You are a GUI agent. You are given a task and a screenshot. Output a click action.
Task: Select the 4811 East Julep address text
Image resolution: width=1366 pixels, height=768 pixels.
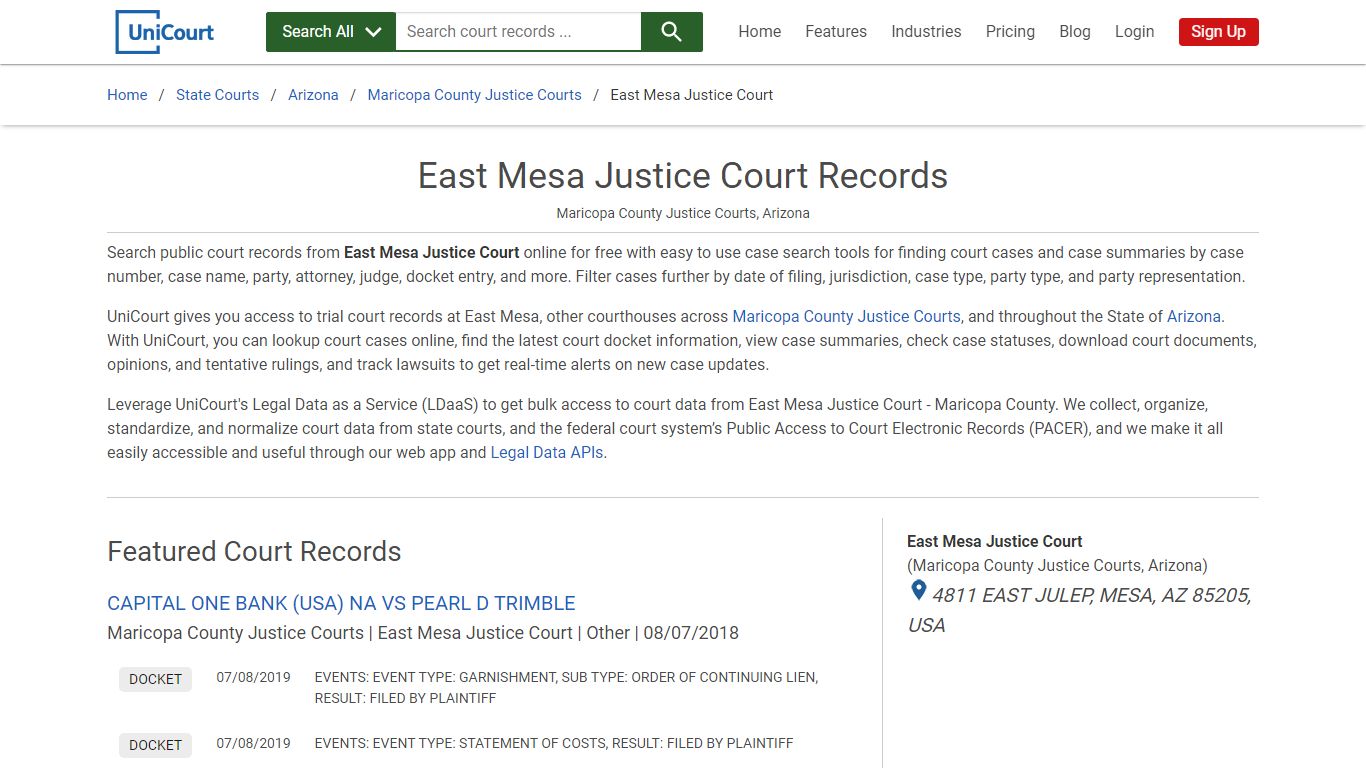(1080, 610)
